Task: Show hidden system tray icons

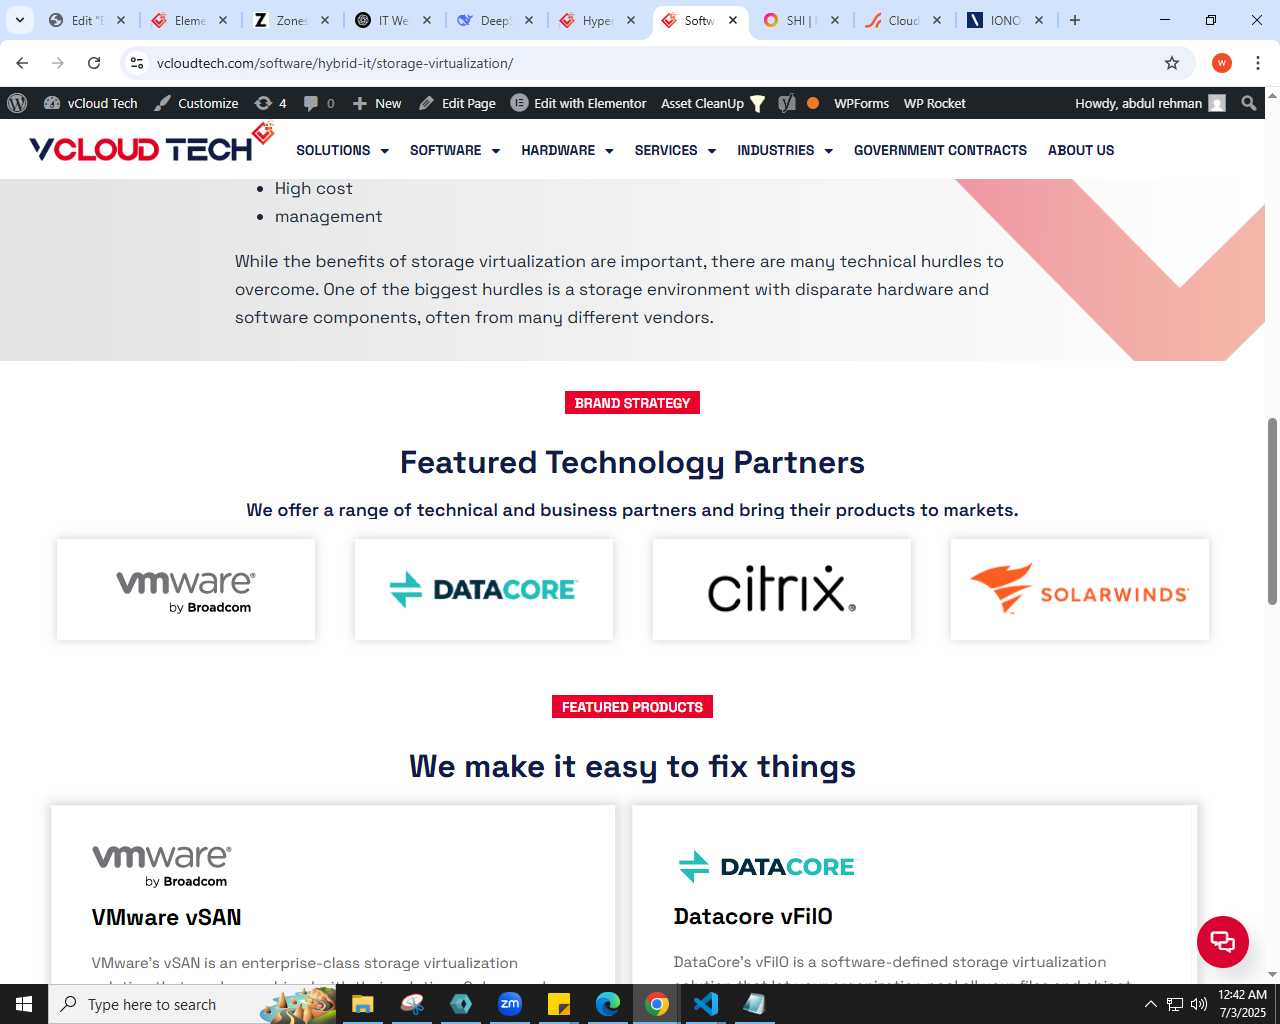Action: 1150,1004
